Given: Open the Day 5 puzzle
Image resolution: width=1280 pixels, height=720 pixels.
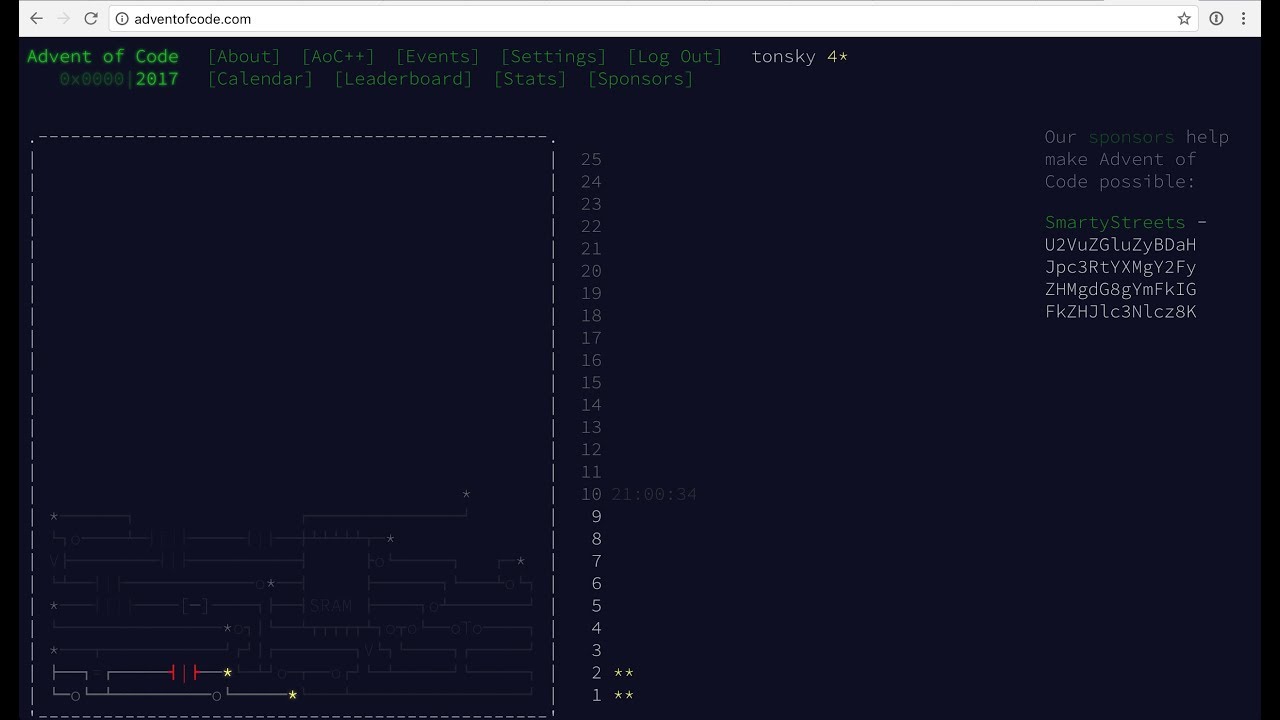Looking at the screenshot, I should (596, 606).
